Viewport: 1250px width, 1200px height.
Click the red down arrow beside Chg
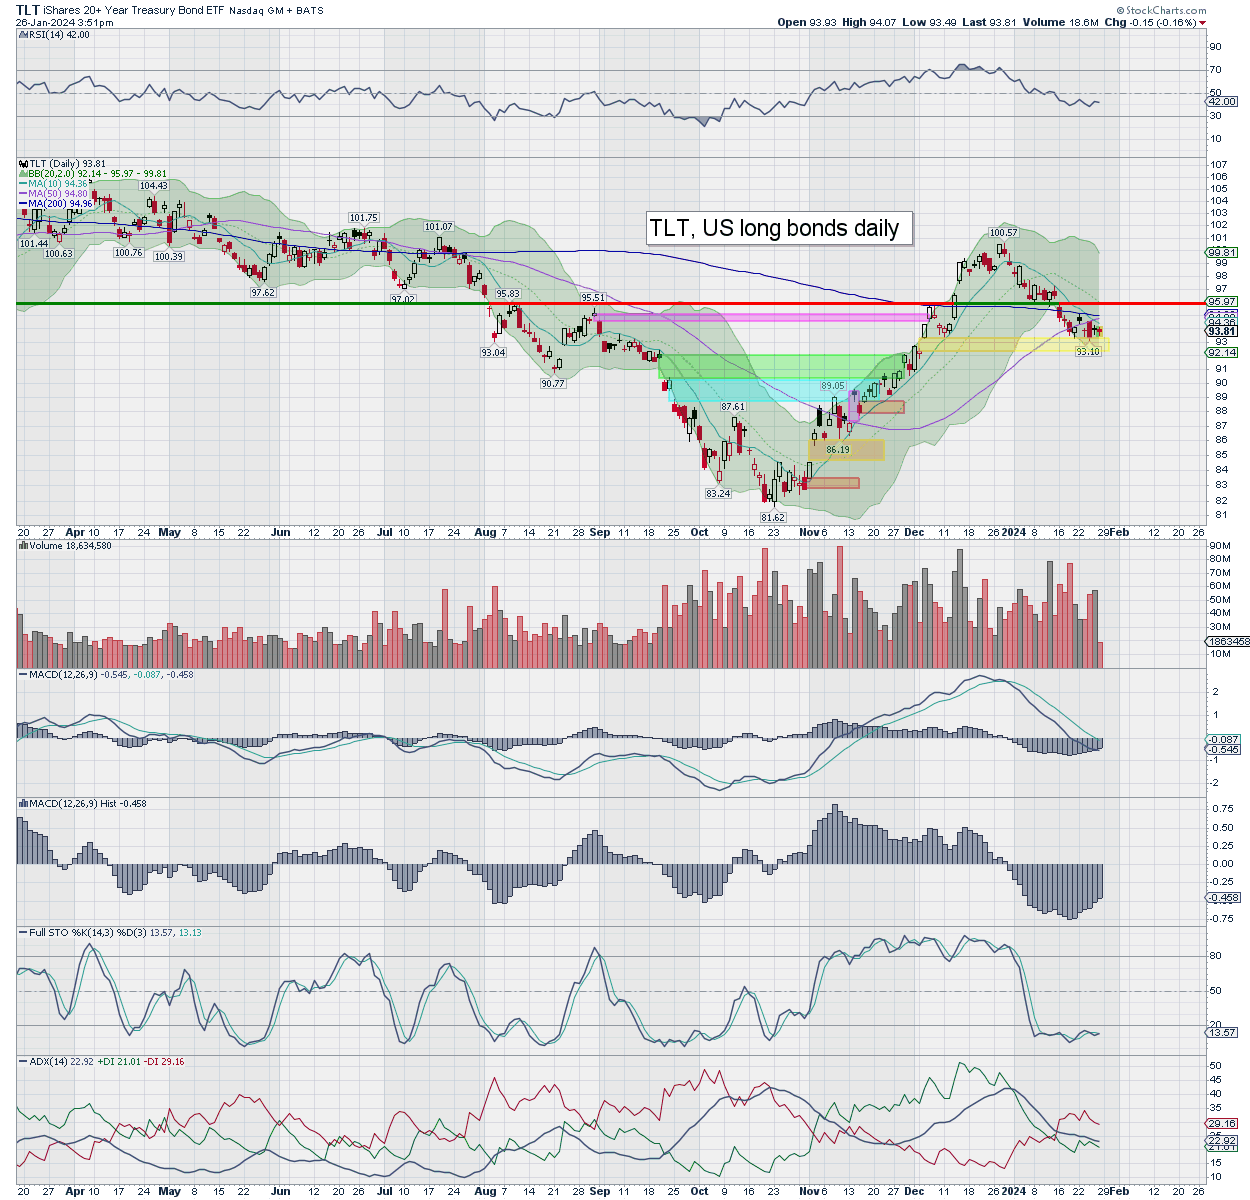pyautogui.click(x=1203, y=23)
